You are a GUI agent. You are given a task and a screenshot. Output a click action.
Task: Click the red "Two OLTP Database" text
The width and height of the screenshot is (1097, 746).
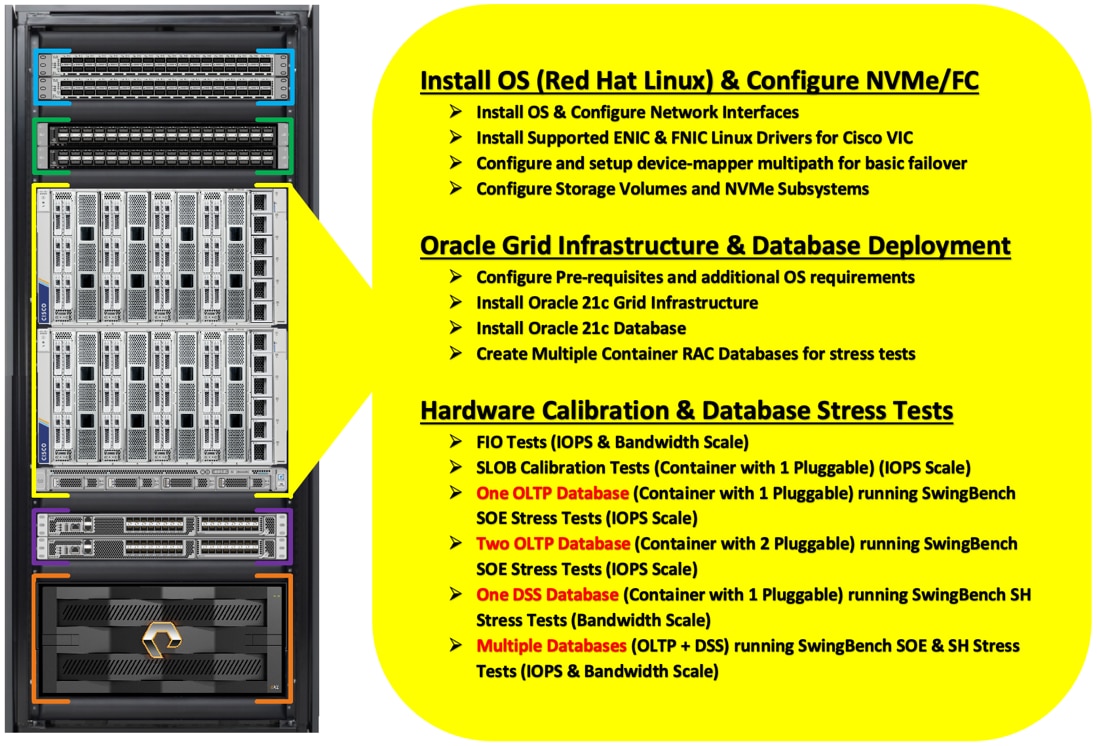click(553, 544)
